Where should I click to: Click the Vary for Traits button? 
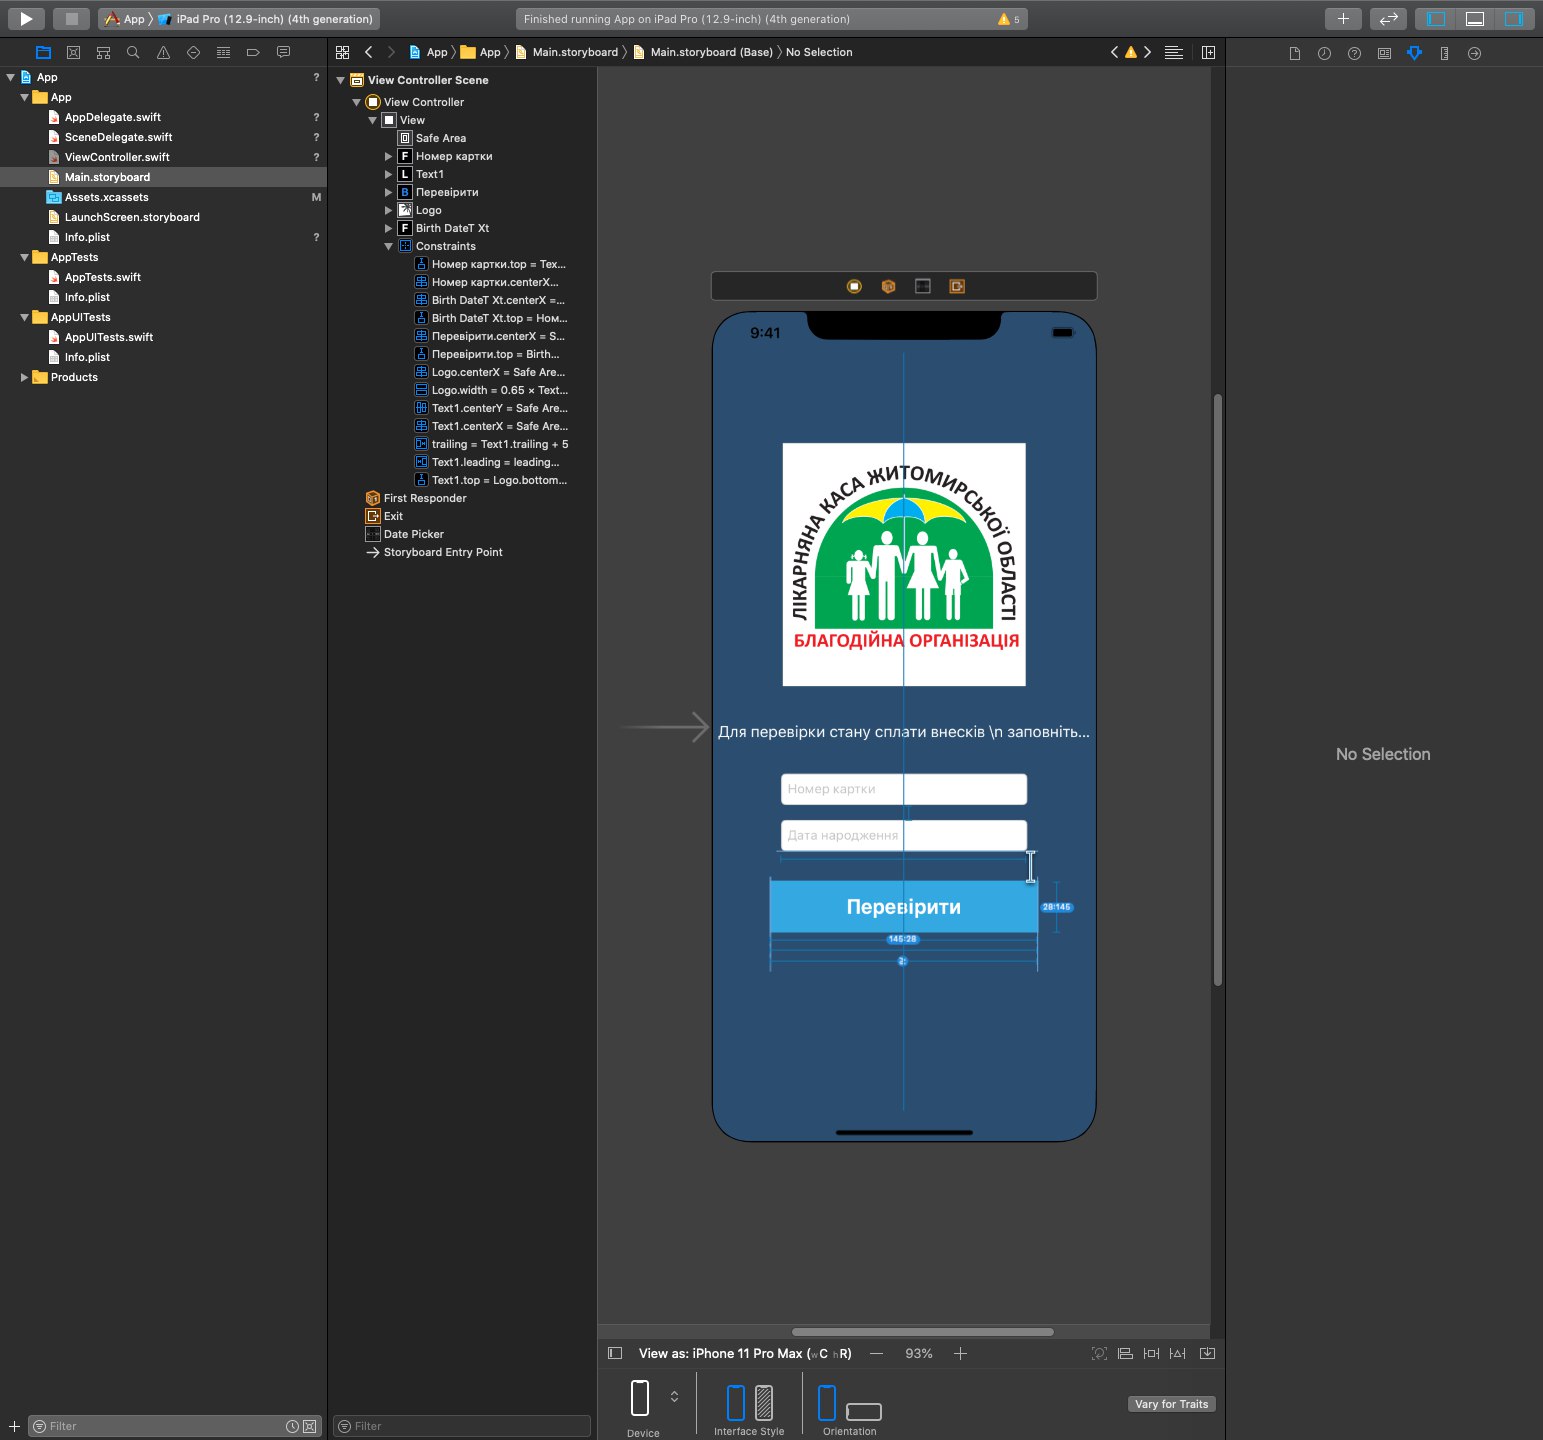pos(1172,1404)
